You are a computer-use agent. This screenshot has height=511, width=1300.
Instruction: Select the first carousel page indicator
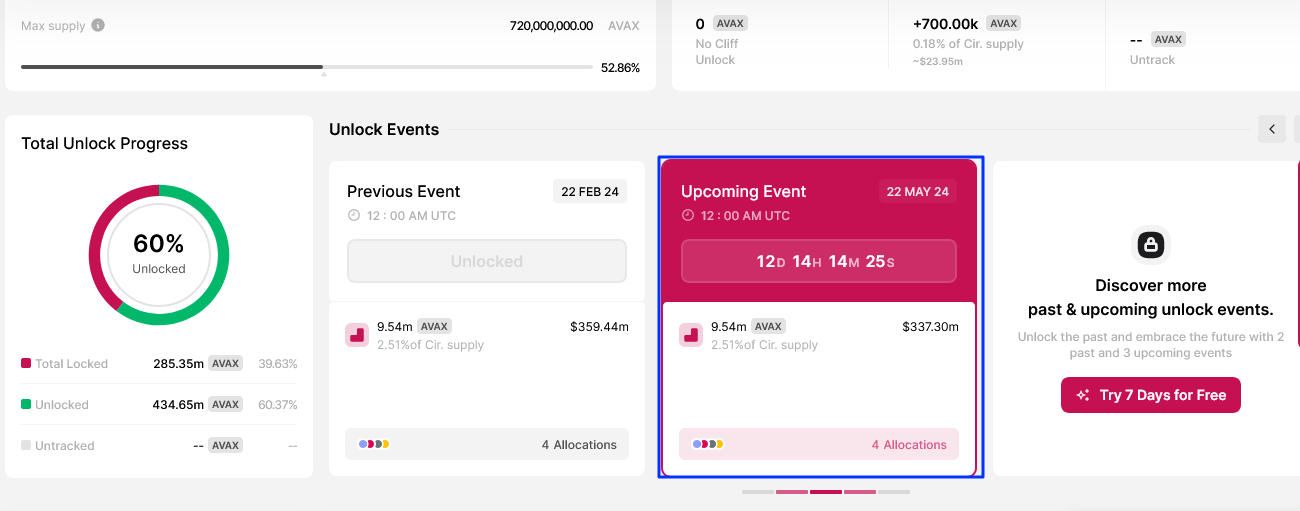pyautogui.click(x=758, y=492)
